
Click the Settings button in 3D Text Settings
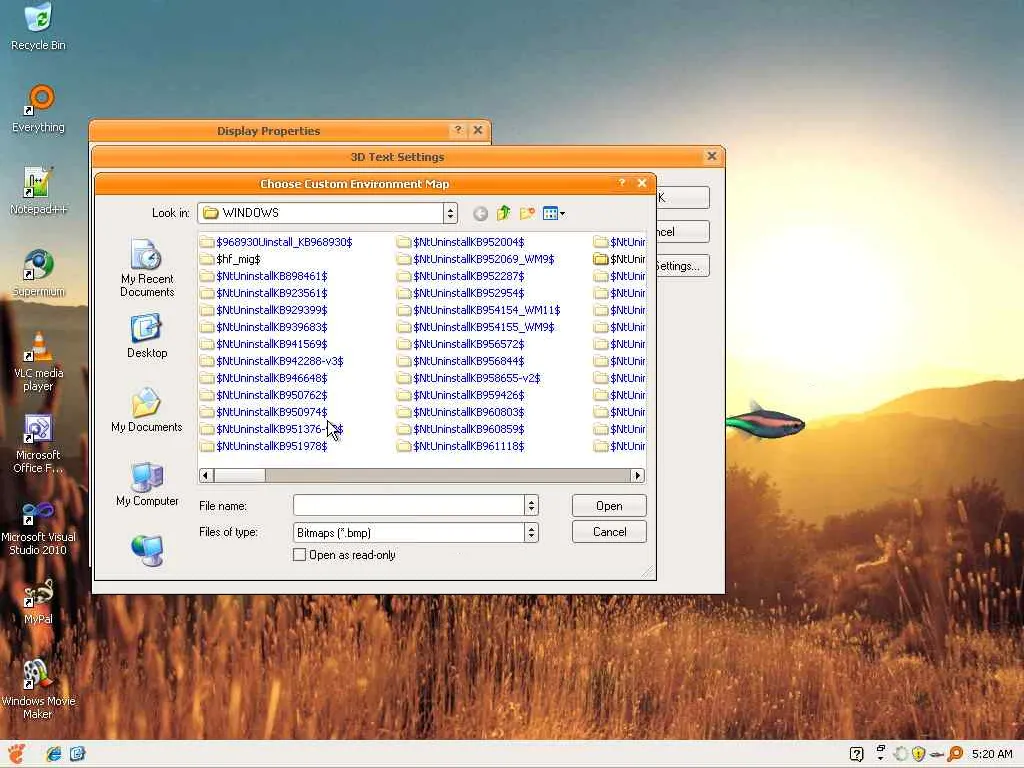point(682,266)
